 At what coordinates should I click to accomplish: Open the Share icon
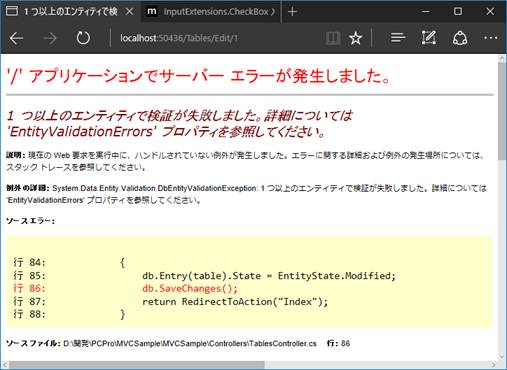[x=460, y=38]
